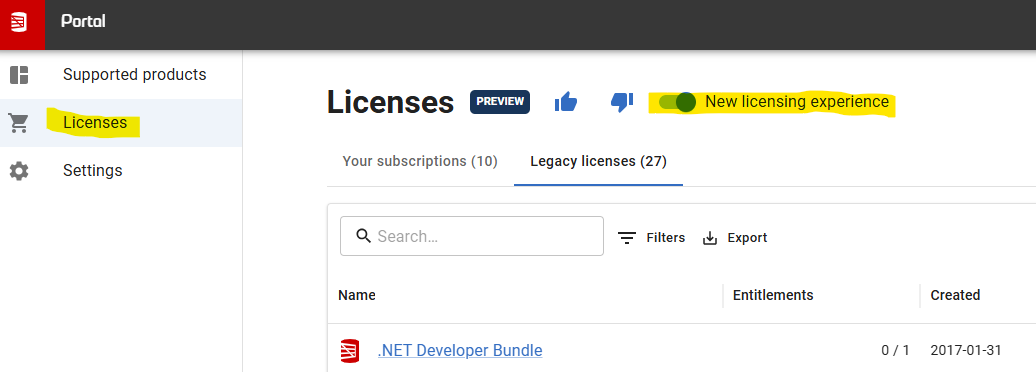Click the red database logo in header
Image resolution: width=1036 pixels, height=372 pixels.
point(20,21)
